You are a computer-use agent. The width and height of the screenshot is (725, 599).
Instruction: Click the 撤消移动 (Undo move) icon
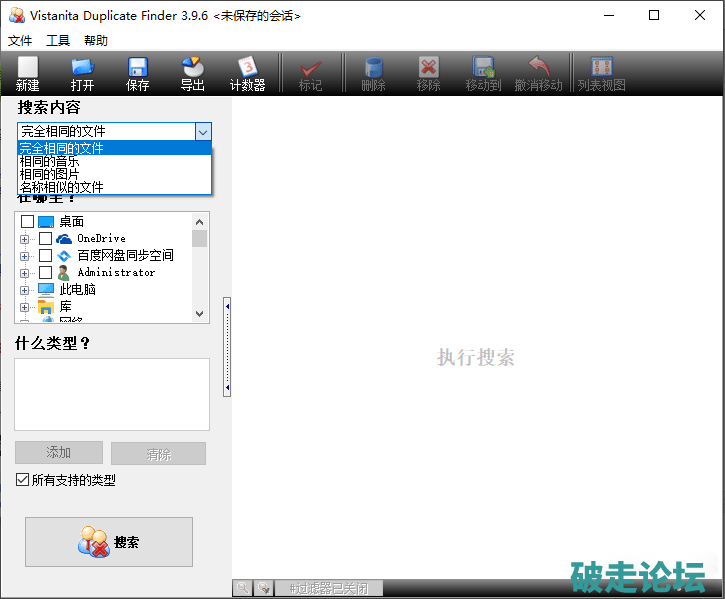[539, 69]
